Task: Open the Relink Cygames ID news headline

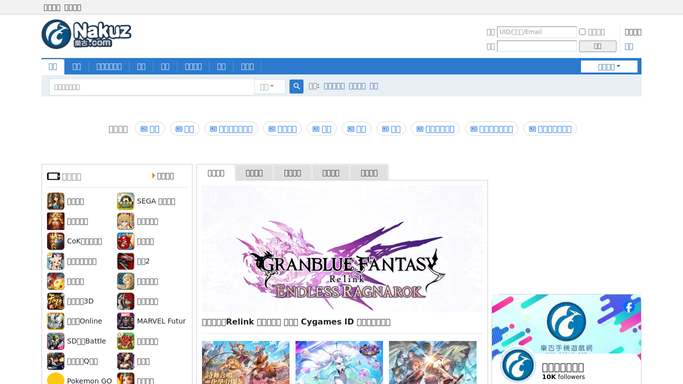Action: pos(296,322)
